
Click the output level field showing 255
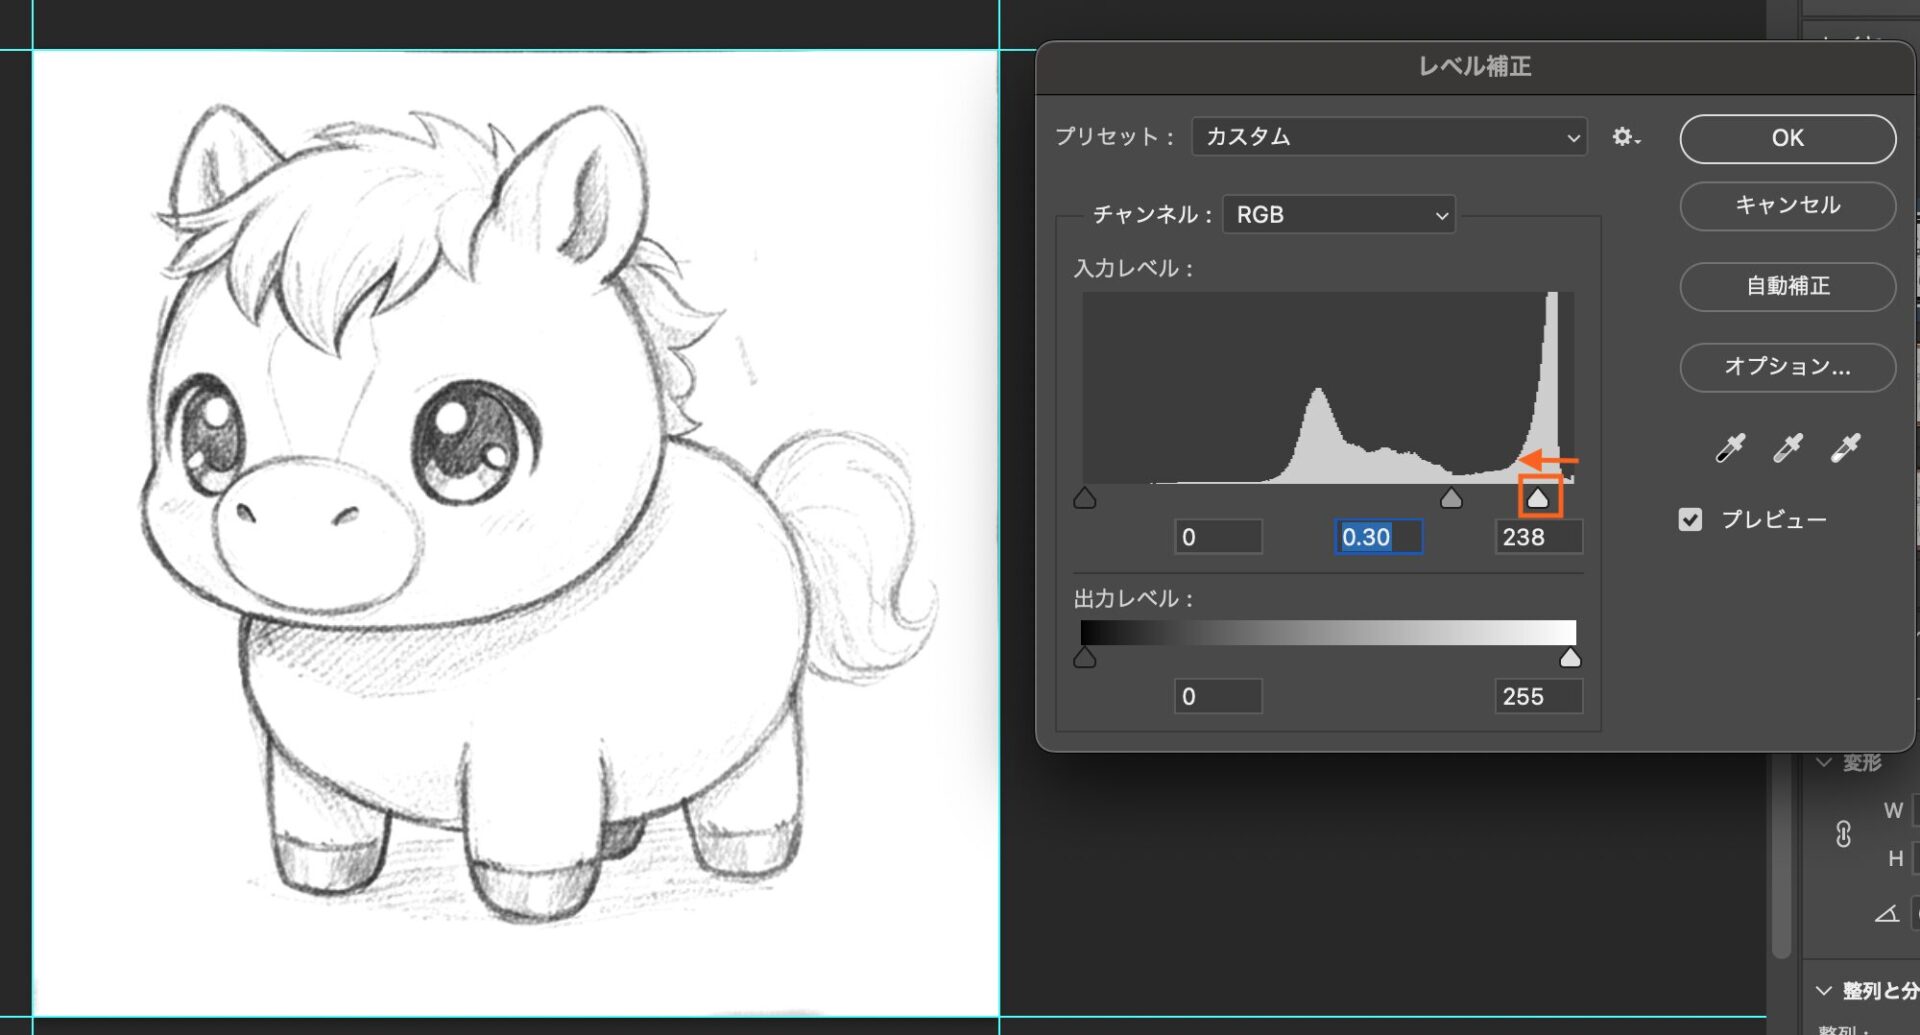coord(1538,697)
